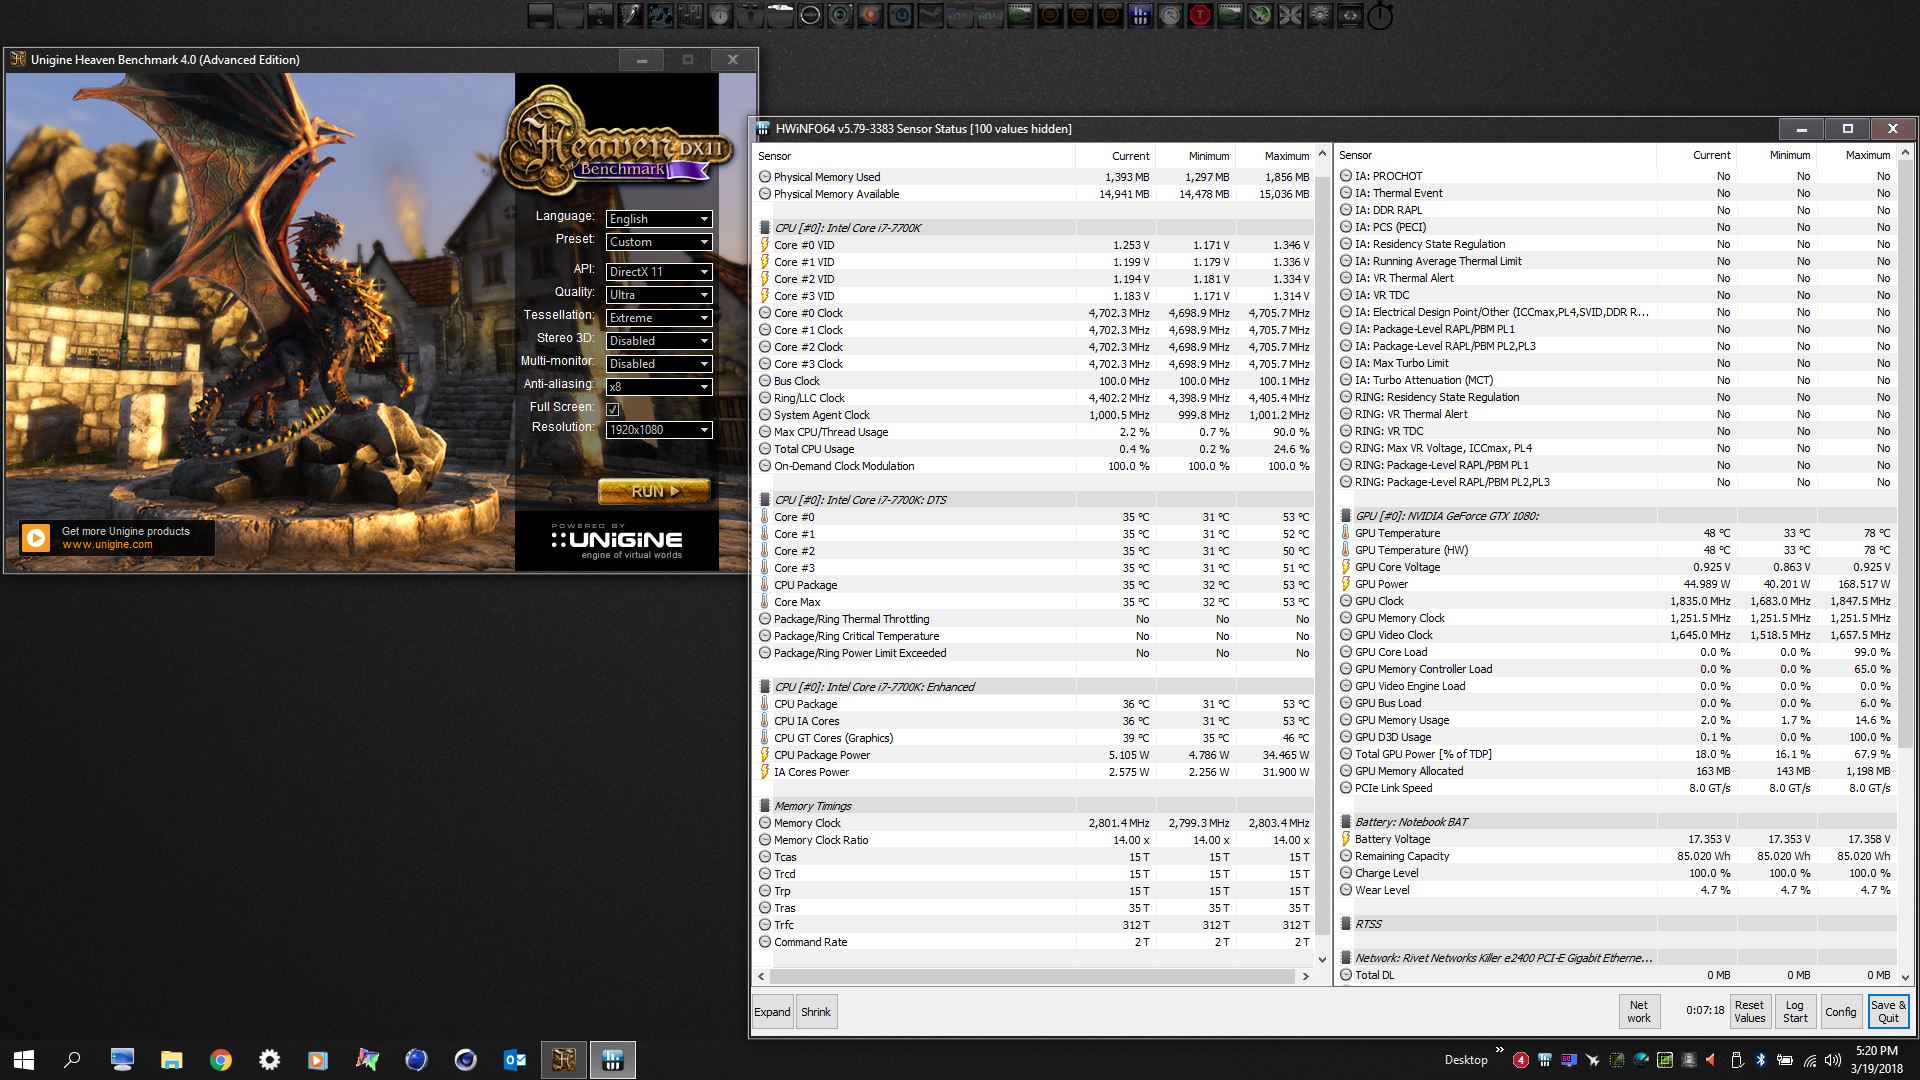Select the Battery Voltage sensor row
Viewport: 1920px width, 1080px height.
[1616, 839]
